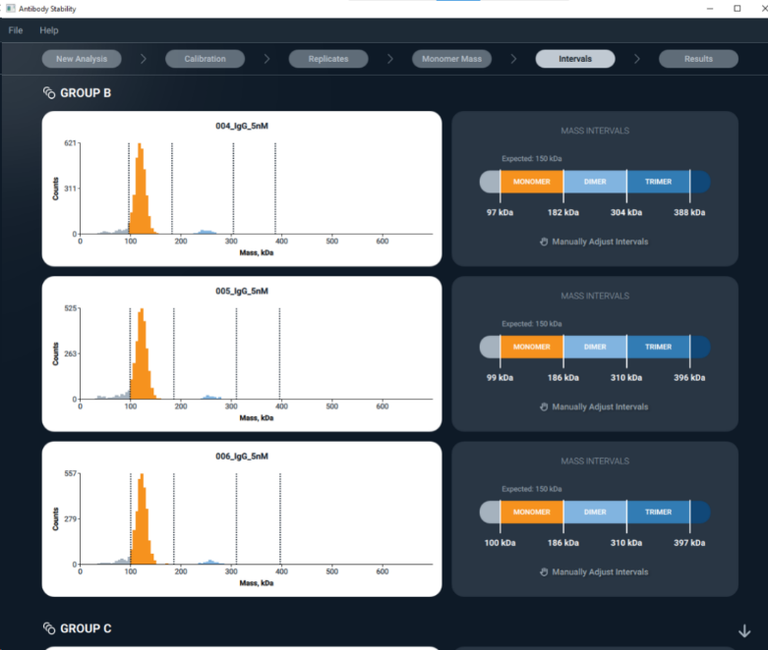Click the Antibody Stability app icon

tap(10, 8)
